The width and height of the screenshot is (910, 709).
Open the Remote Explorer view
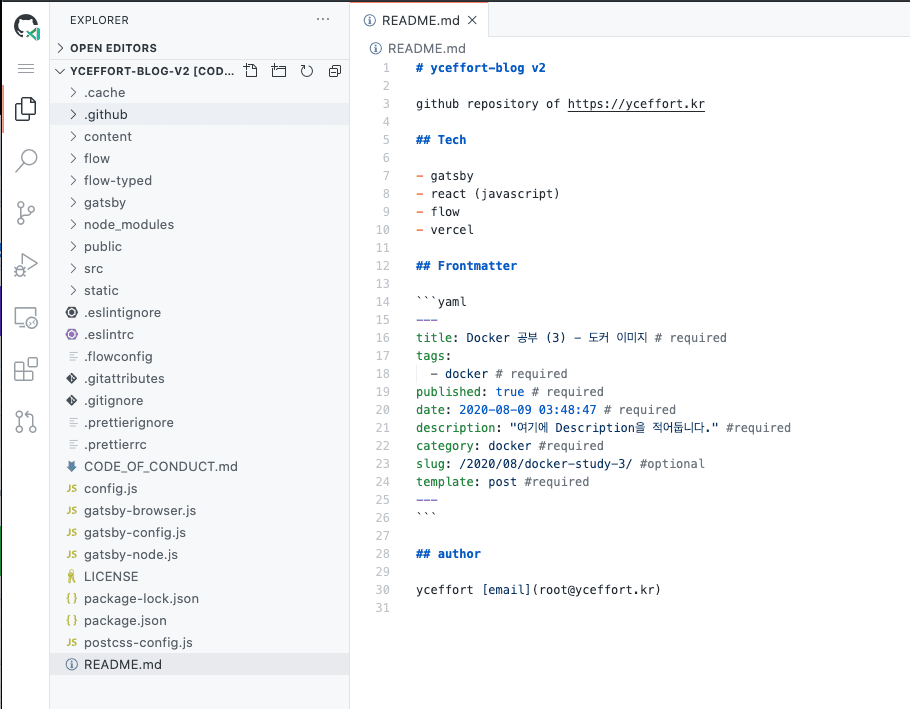26,318
